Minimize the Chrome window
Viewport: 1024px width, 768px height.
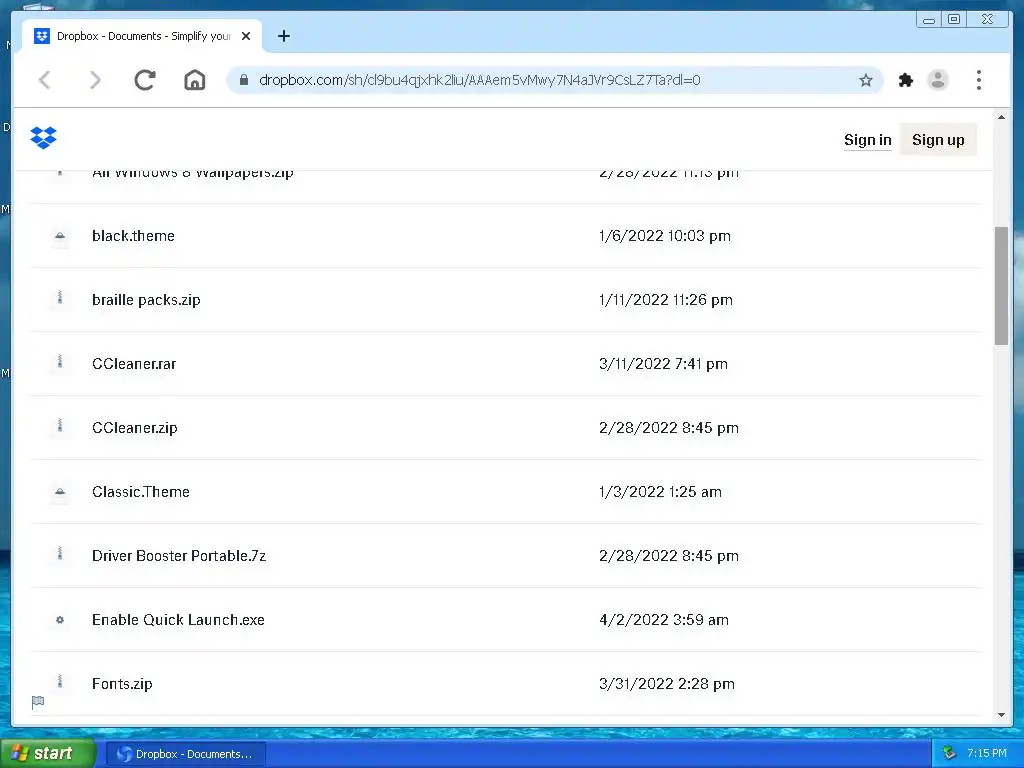(x=929, y=20)
